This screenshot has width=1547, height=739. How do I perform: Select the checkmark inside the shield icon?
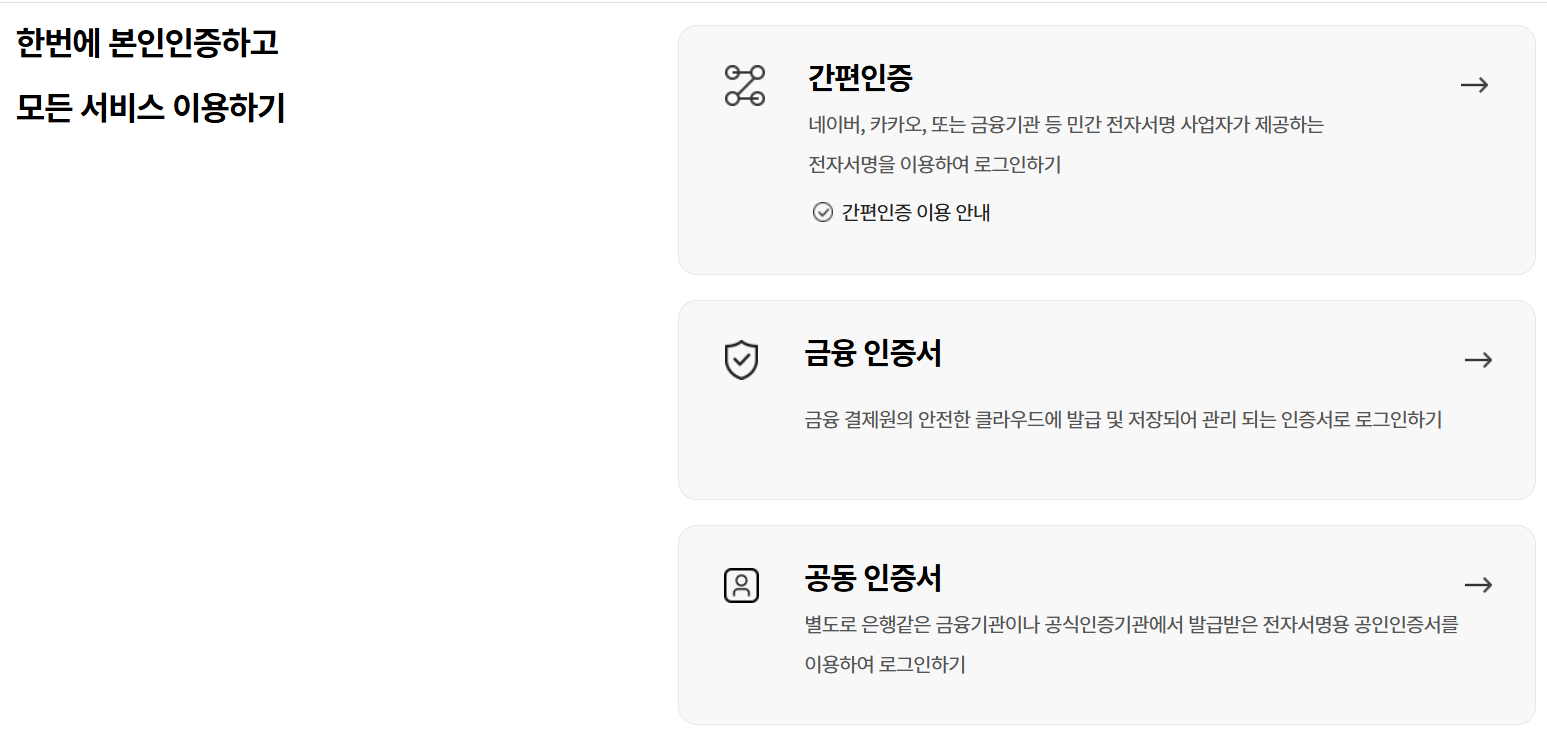pyautogui.click(x=741, y=359)
